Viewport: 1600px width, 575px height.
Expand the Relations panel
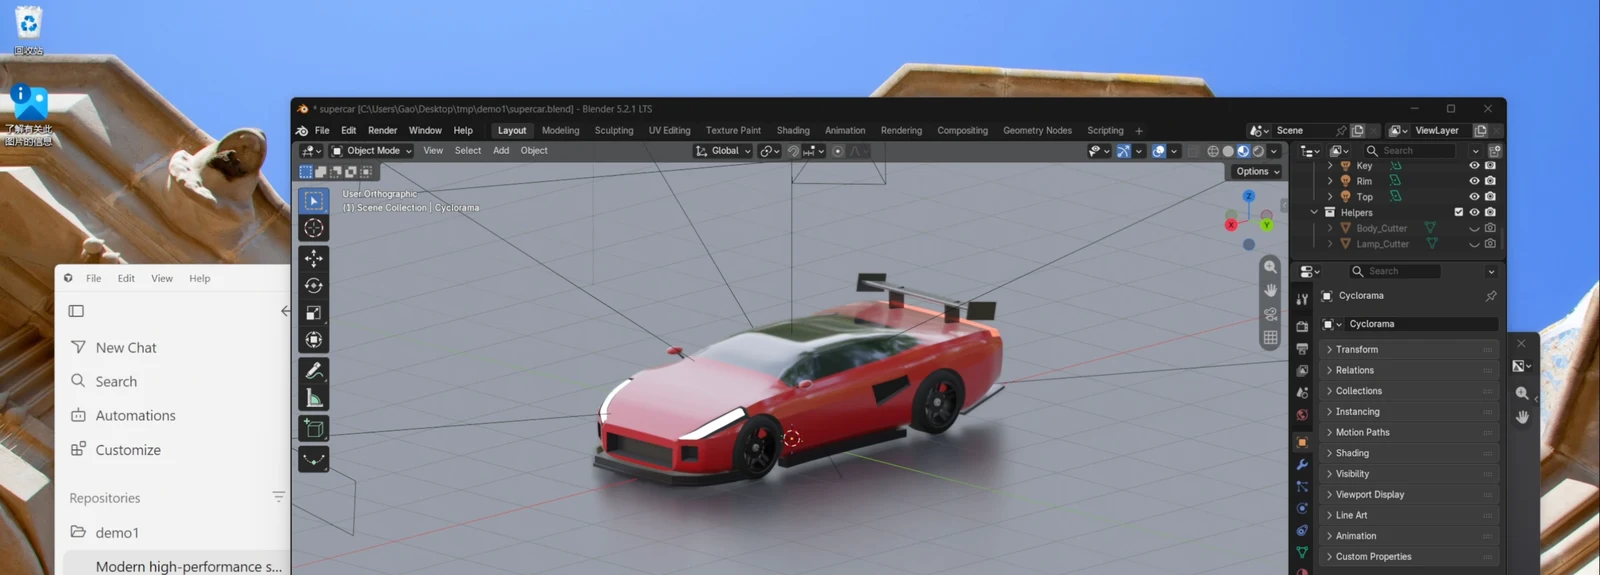(x=1410, y=370)
